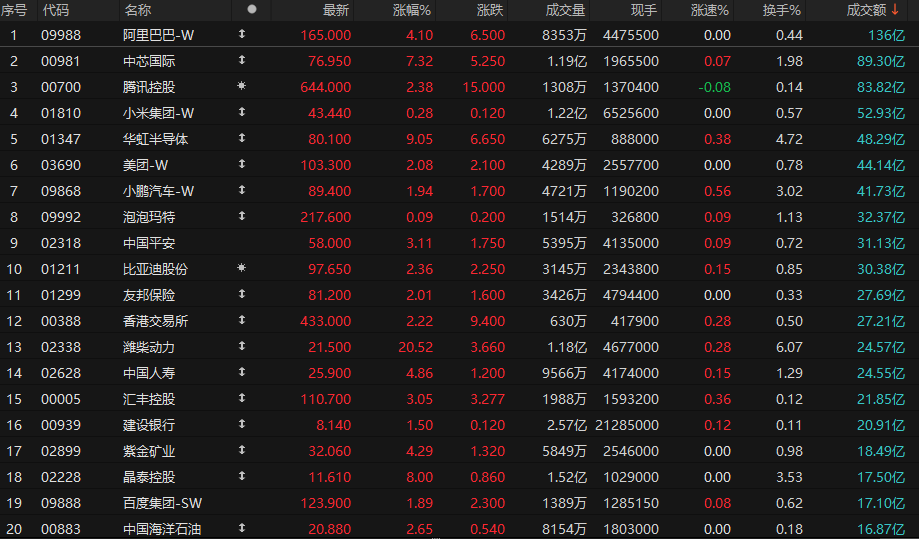The height and width of the screenshot is (539, 919).
Task: Click stock code 09992
Action: (x=61, y=217)
